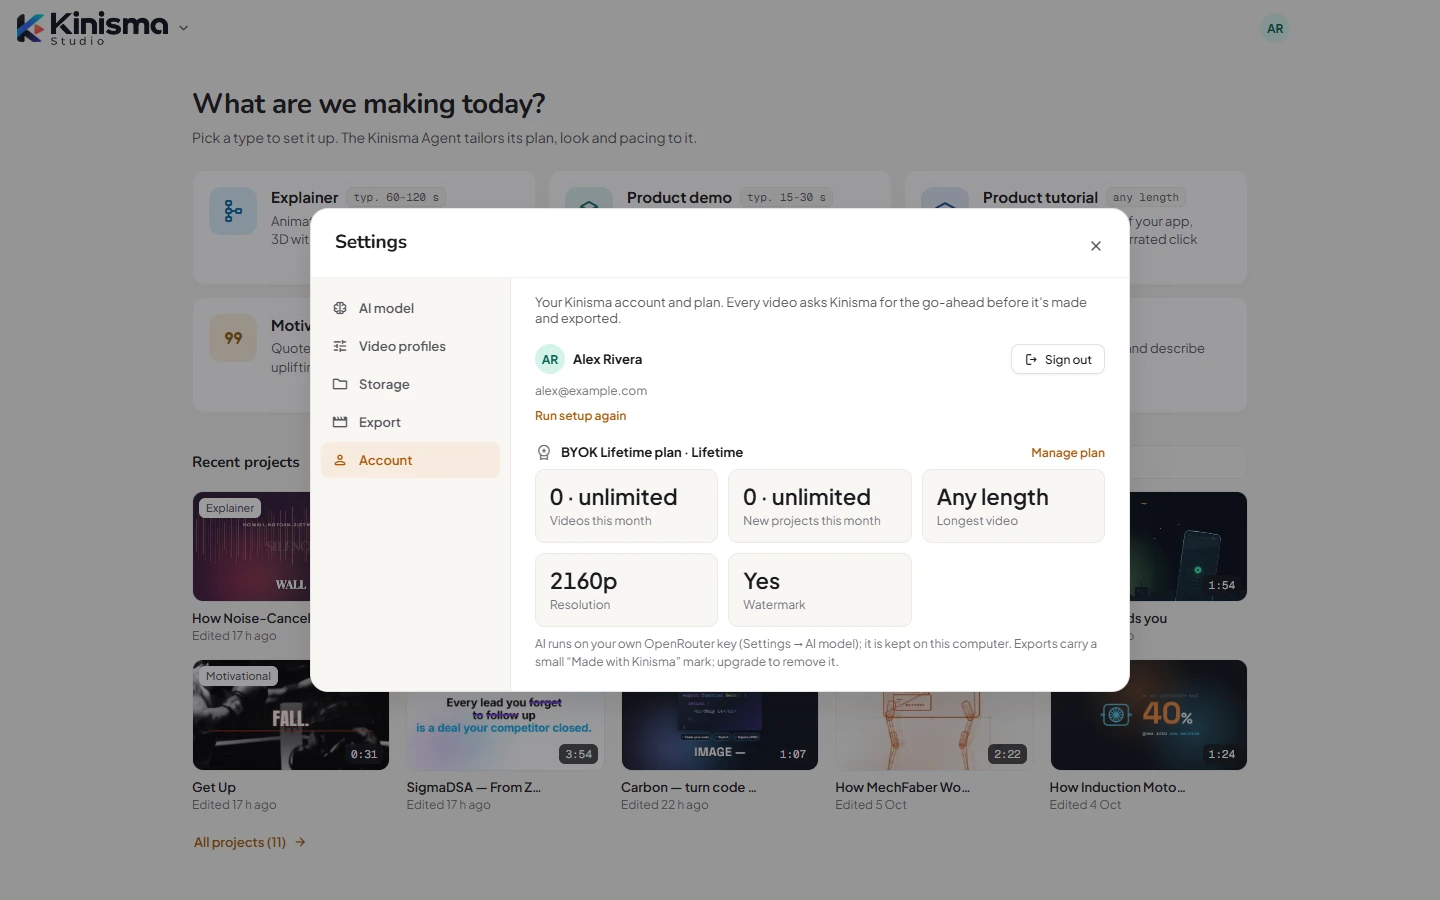Click the 'Any length' longest video card

coord(1013,506)
